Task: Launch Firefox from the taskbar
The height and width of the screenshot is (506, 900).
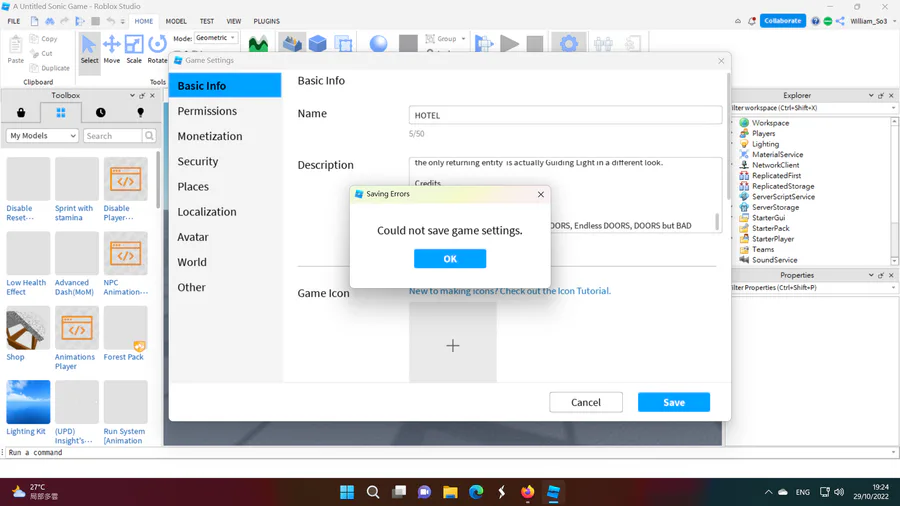Action: click(527, 492)
